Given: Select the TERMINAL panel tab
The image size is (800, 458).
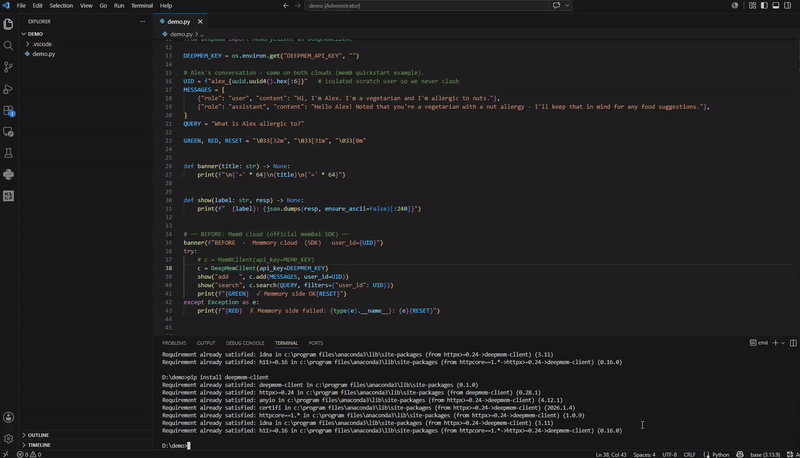Looking at the screenshot, I should [x=286, y=343].
